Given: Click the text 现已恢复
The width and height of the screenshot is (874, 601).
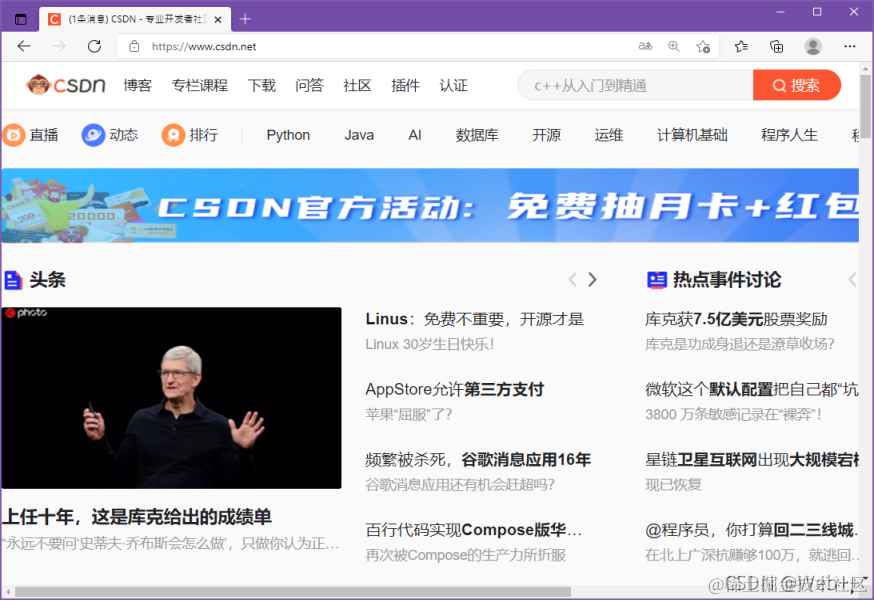Looking at the screenshot, I should click(x=673, y=484).
